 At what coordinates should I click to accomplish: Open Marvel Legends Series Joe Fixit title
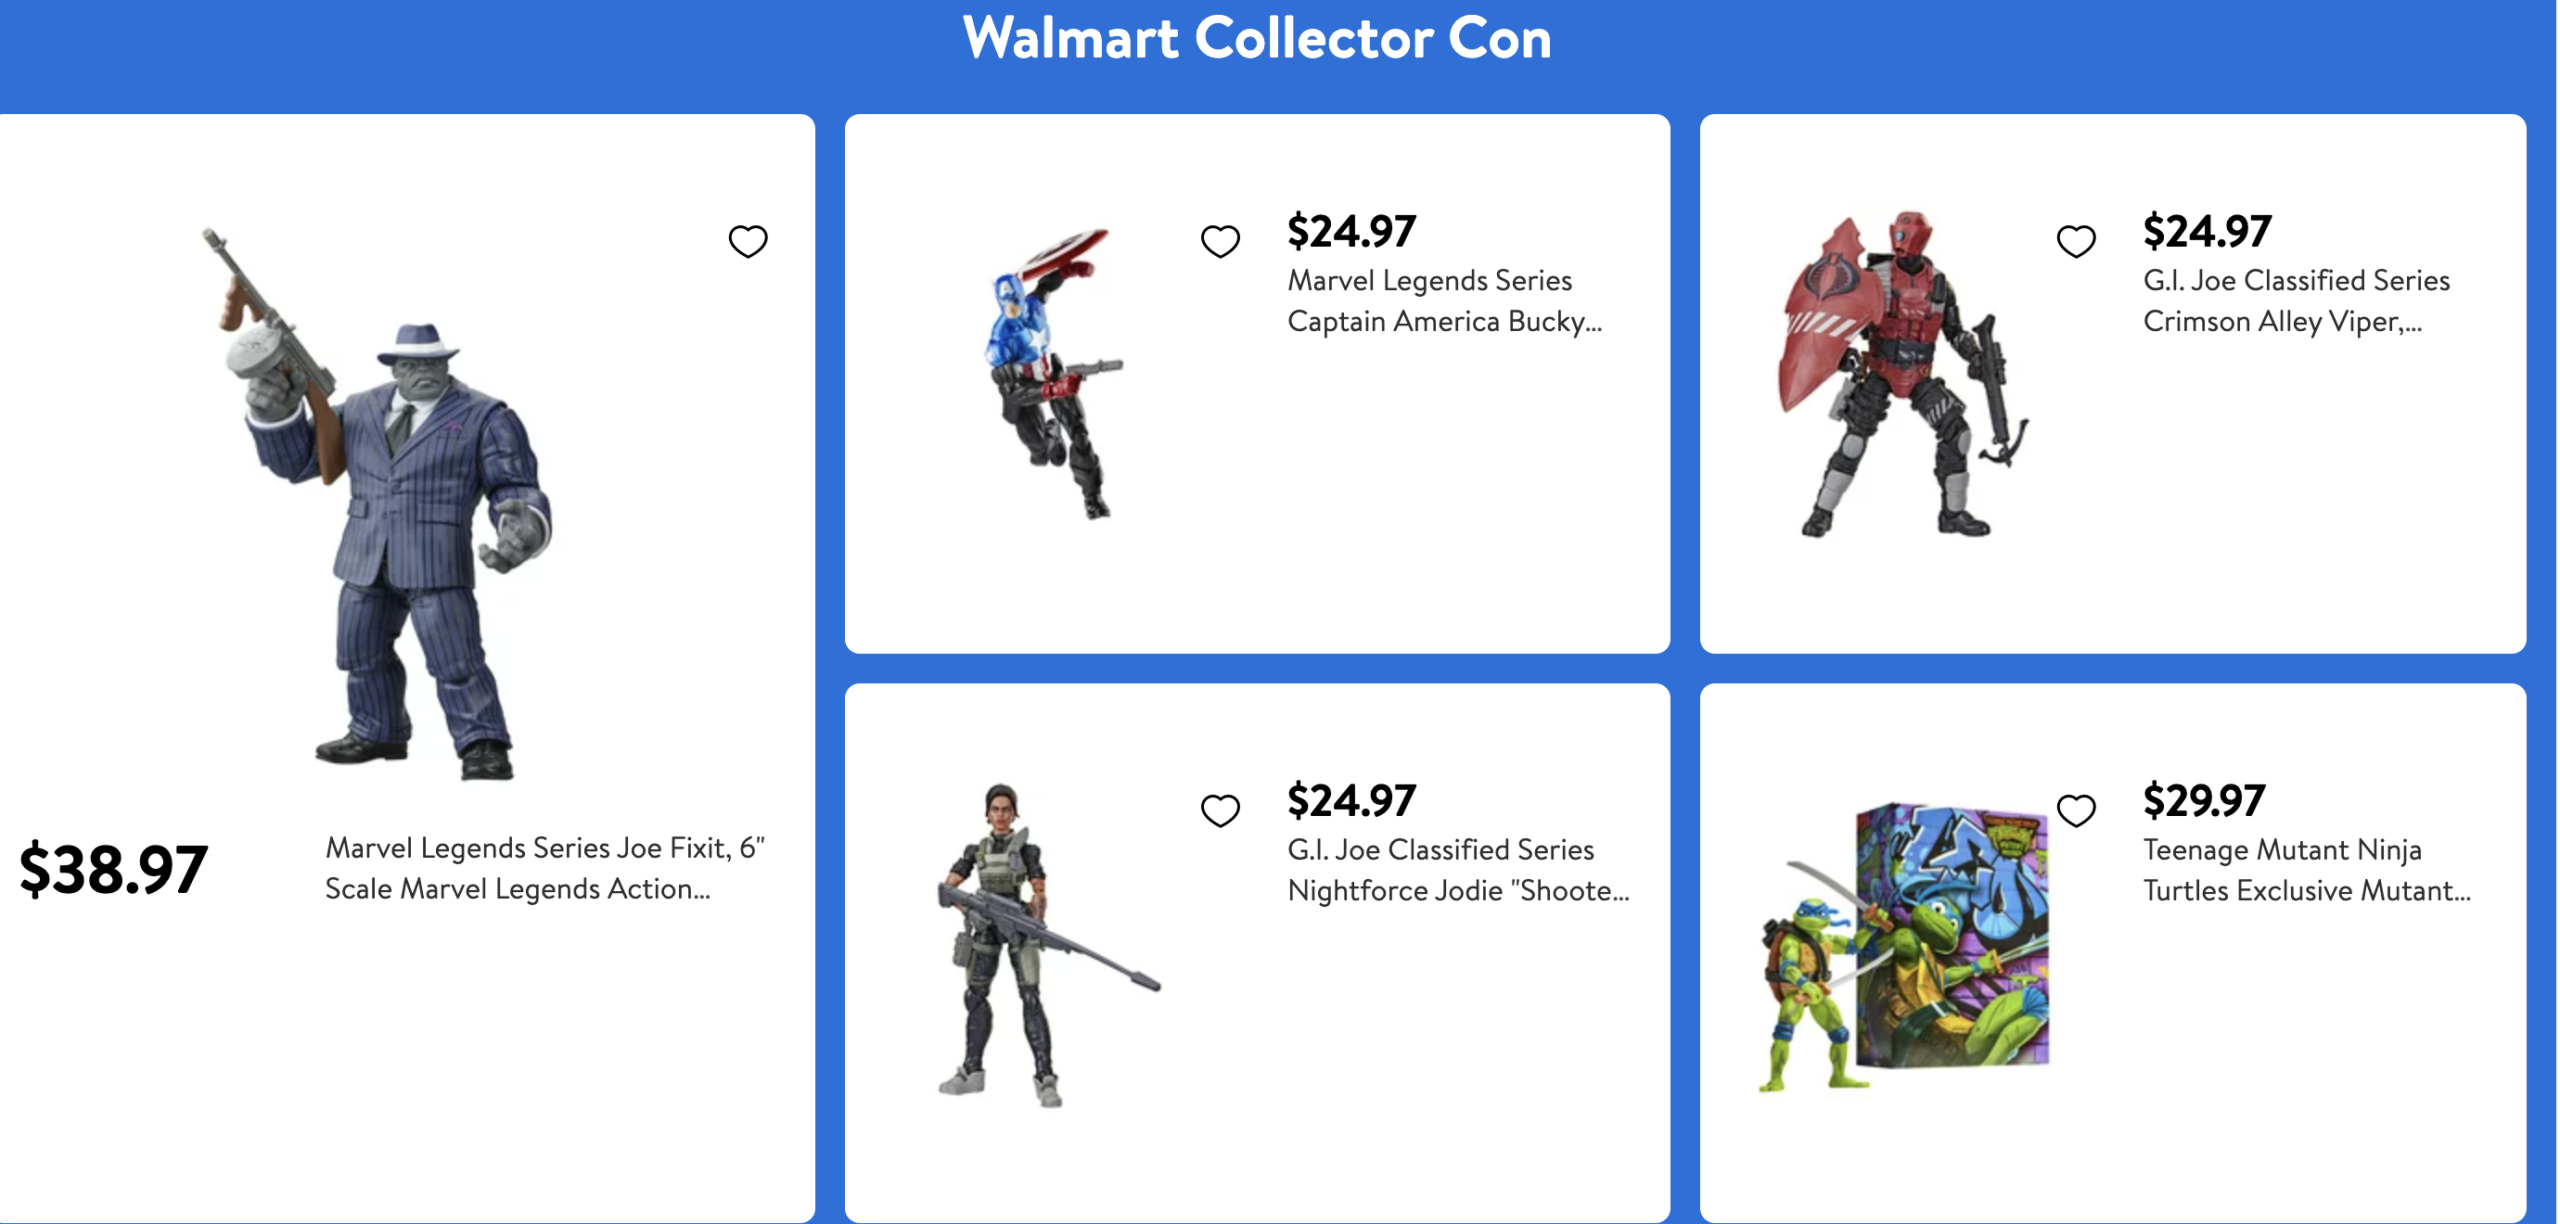[544, 868]
